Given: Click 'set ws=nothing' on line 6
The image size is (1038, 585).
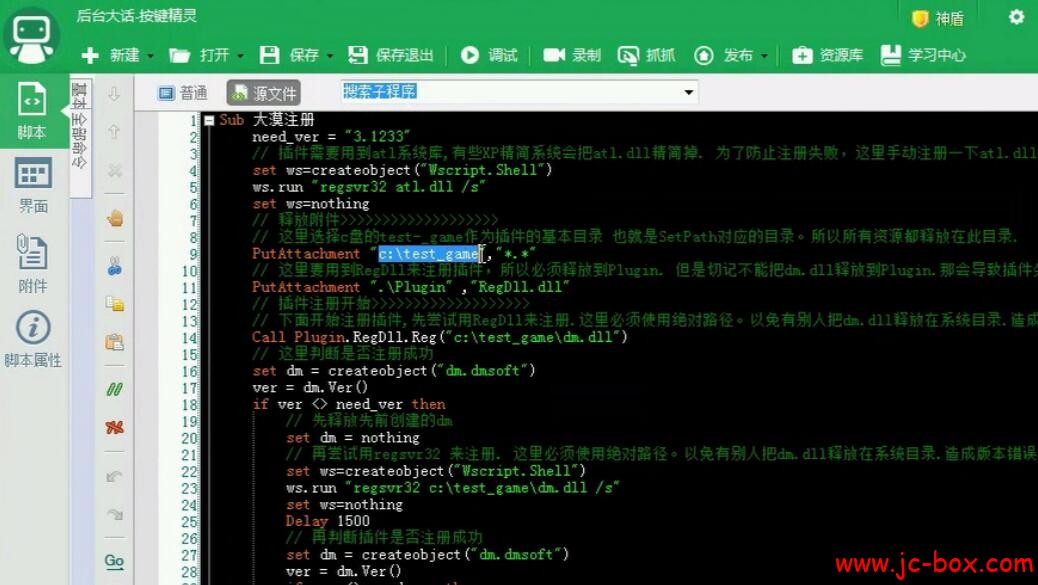Looking at the screenshot, I should coord(310,204).
